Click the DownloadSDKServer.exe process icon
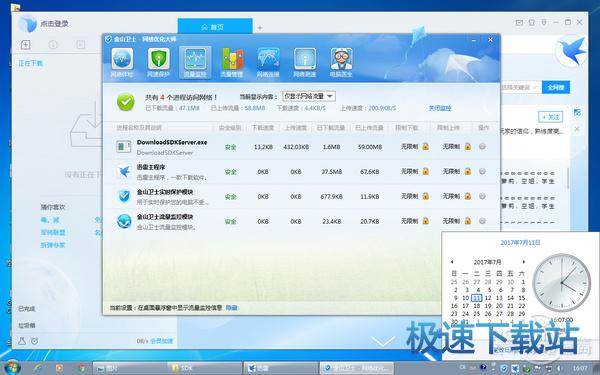The width and height of the screenshot is (600, 375). (x=124, y=147)
